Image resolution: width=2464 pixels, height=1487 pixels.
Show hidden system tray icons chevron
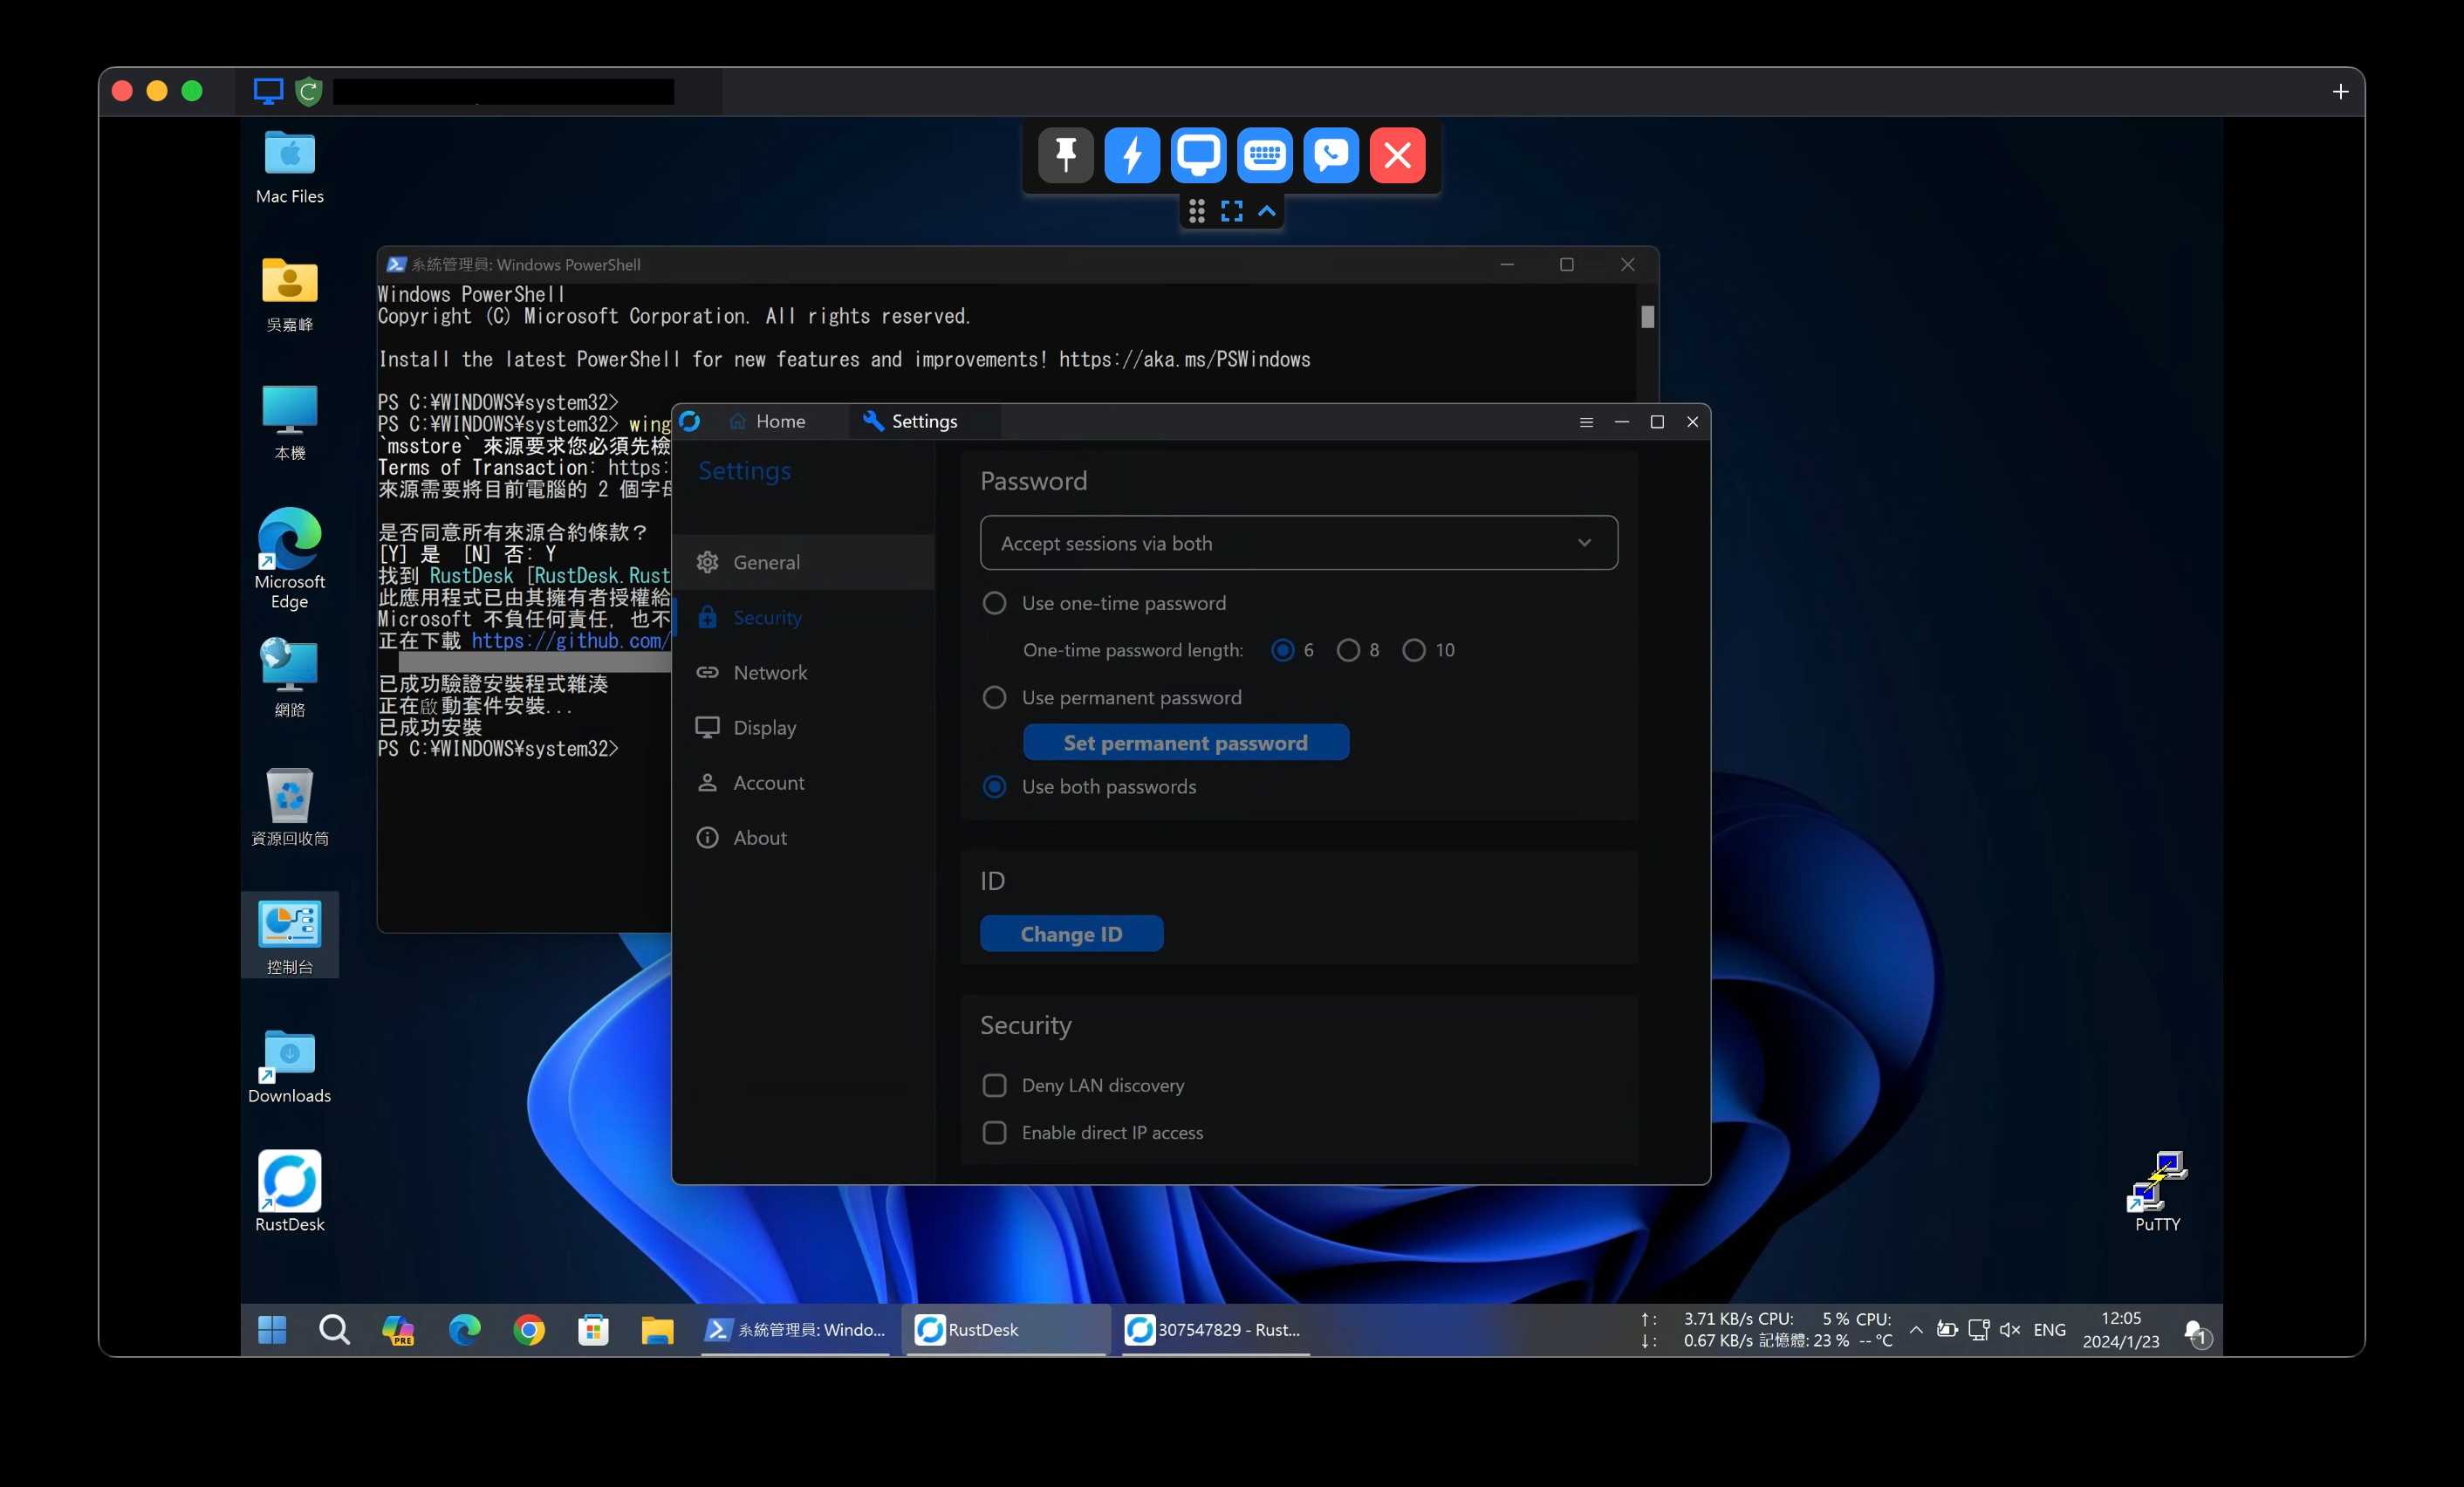1915,1329
